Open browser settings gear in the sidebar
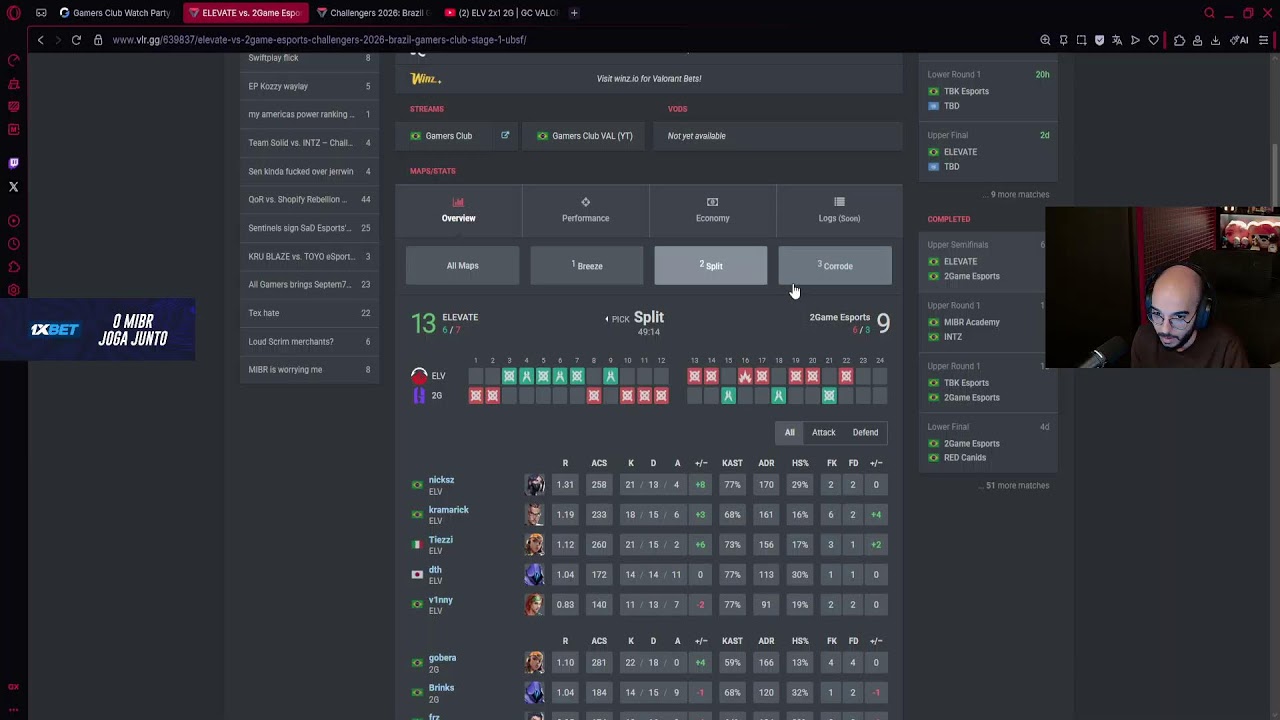This screenshot has width=1280, height=720. click(14, 290)
